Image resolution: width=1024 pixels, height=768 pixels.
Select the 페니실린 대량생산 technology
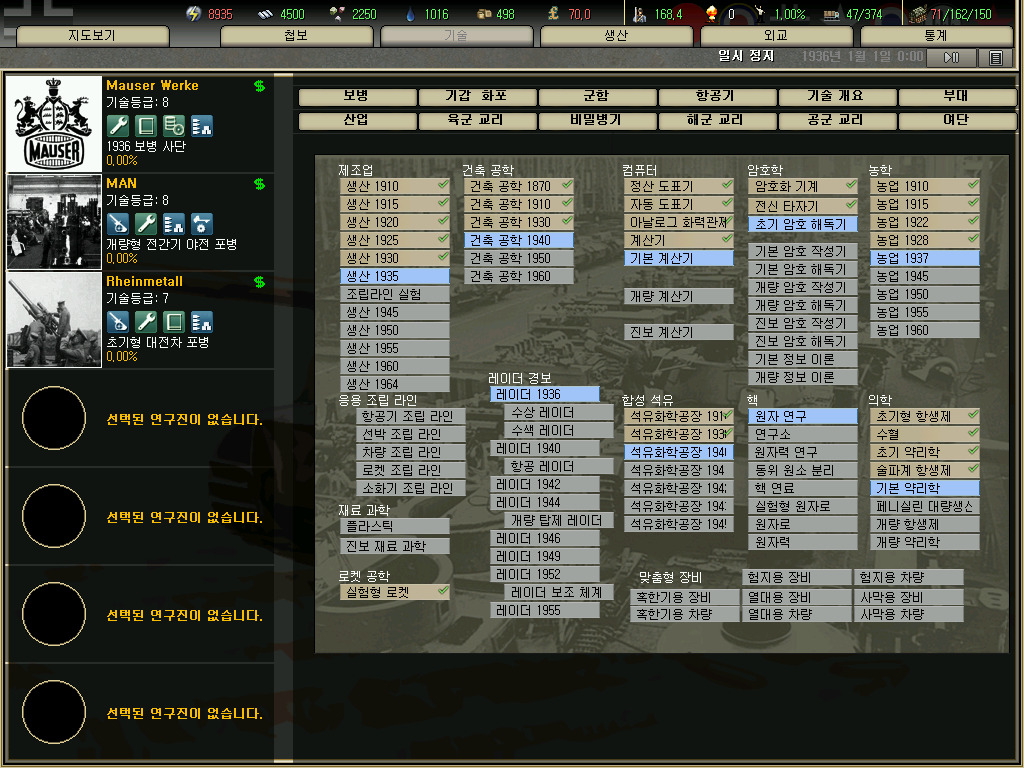(924, 506)
